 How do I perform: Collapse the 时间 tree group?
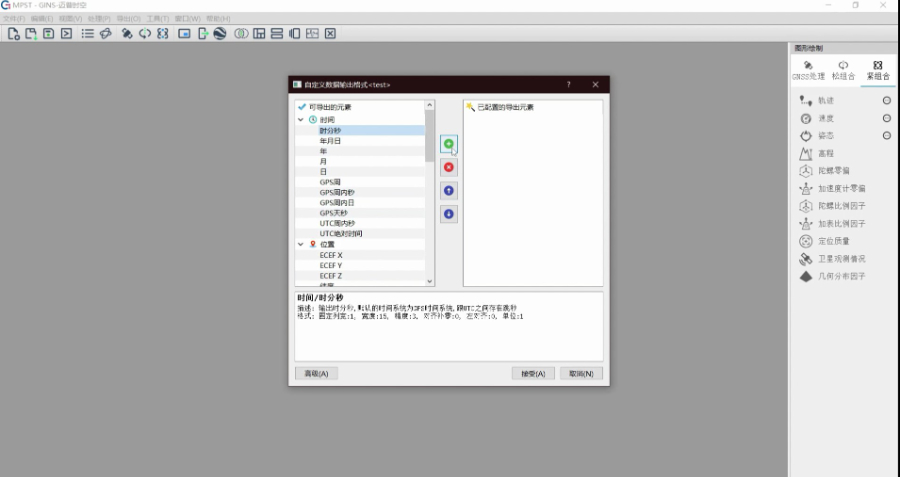pos(301,119)
